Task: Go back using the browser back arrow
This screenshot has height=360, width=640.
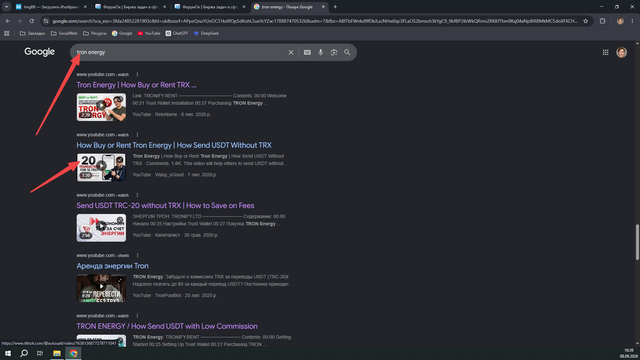Action: (8, 21)
